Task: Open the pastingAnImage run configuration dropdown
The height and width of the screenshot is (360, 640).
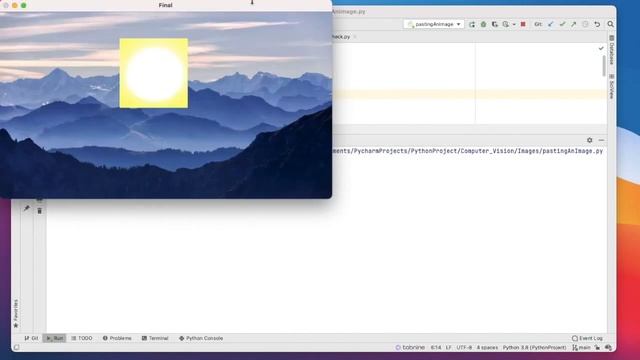Action: tap(433, 24)
